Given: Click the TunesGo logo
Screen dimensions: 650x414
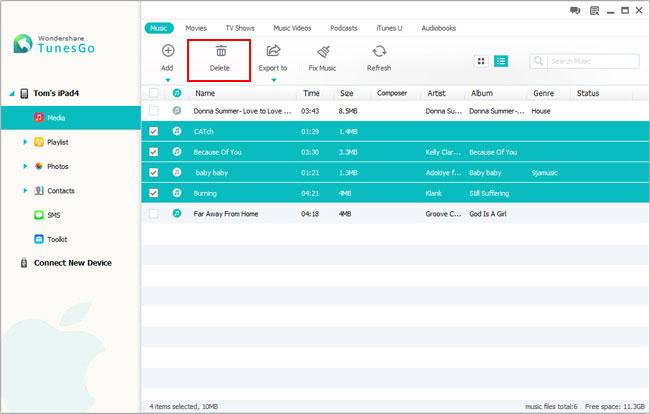Looking at the screenshot, I should pos(54,44).
